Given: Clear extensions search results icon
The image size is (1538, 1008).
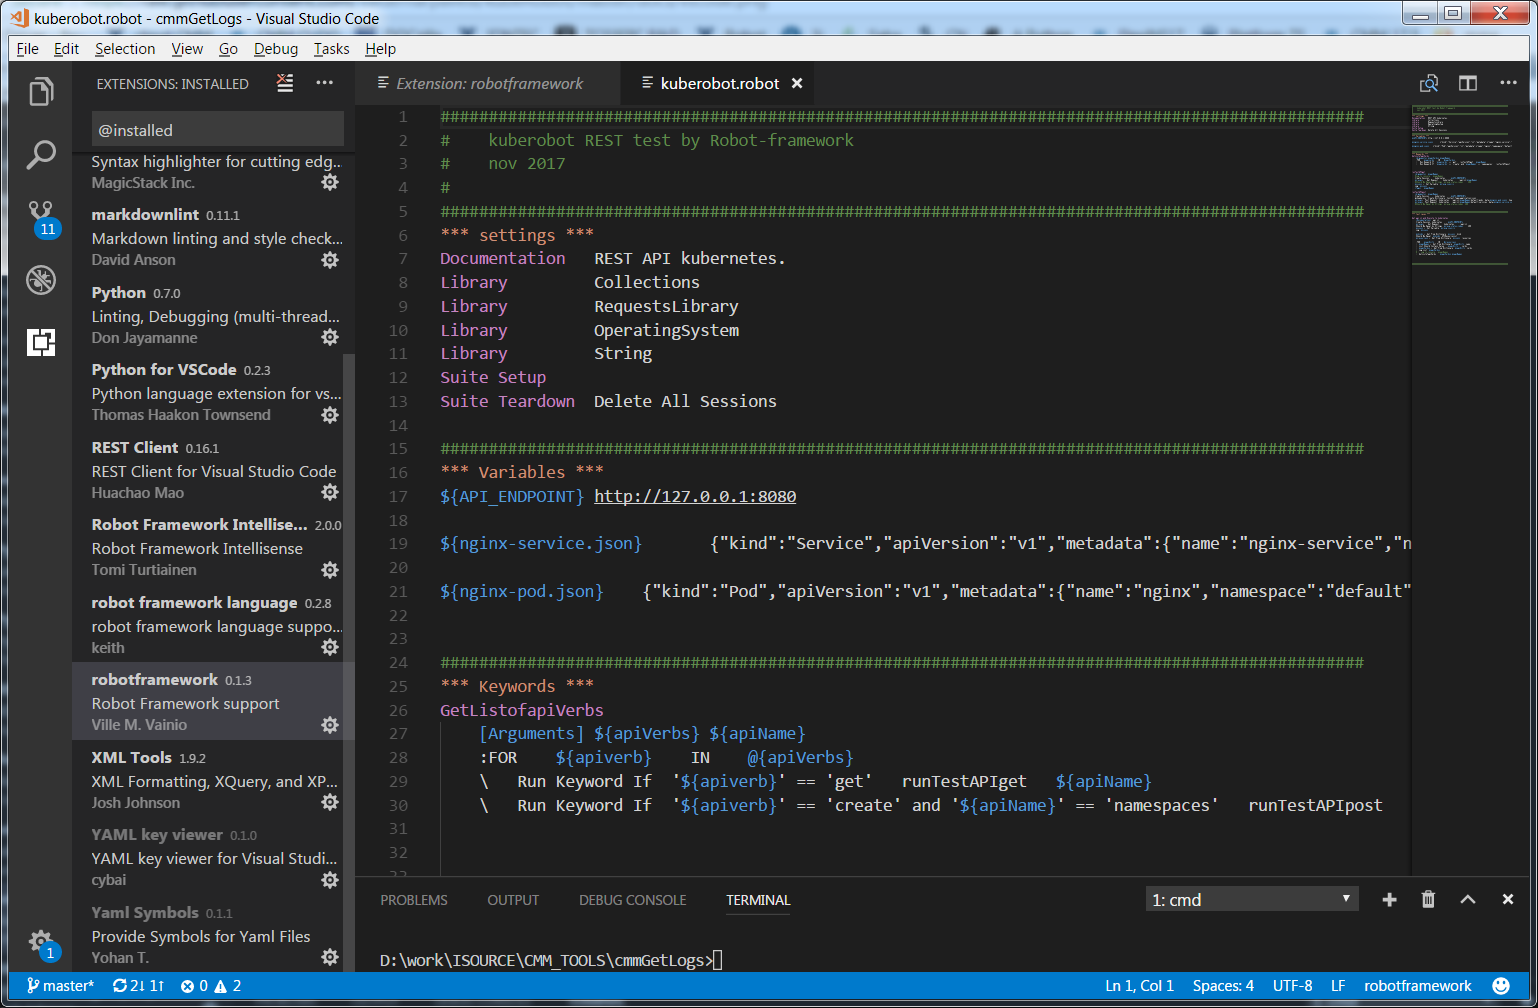Looking at the screenshot, I should 285,83.
